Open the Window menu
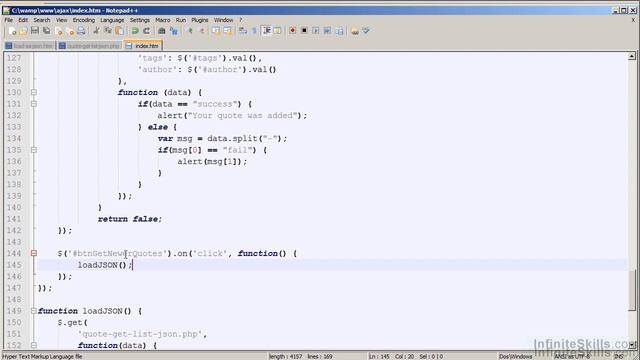Viewport: 640px width, 360px height. (x=224, y=20)
